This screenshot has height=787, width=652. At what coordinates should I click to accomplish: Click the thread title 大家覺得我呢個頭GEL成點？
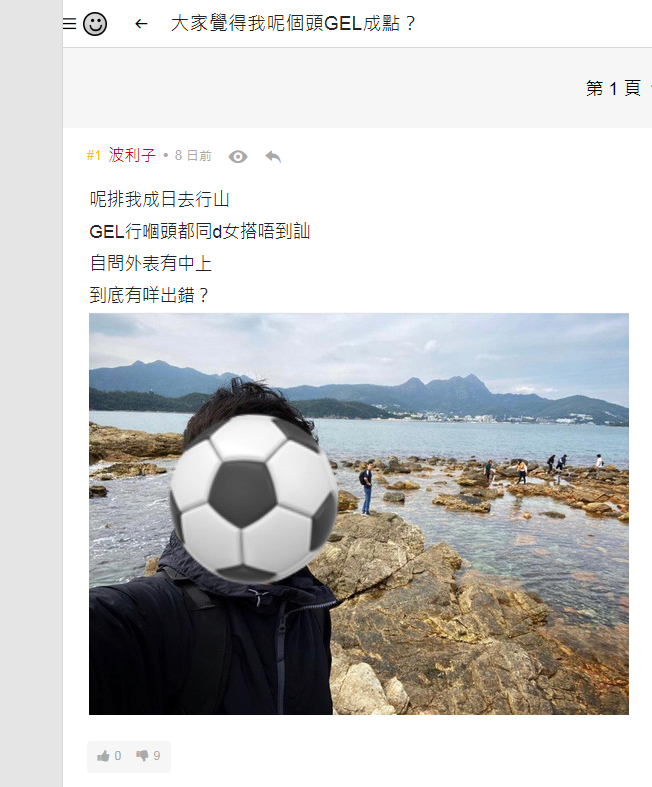click(x=294, y=24)
